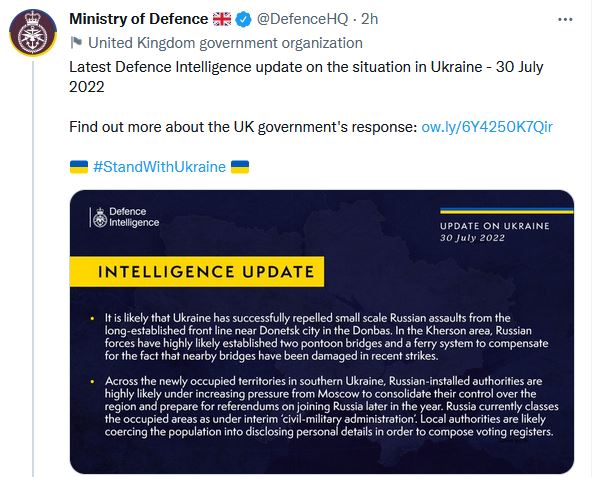Viewport: 603px width, 477px height.
Task: Click the Defence Intelligence crest logo in the image
Action: 98,217
